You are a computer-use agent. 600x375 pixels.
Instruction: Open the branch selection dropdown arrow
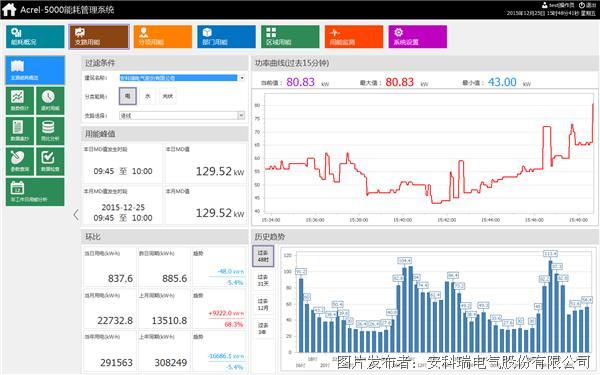pyautogui.click(x=241, y=116)
